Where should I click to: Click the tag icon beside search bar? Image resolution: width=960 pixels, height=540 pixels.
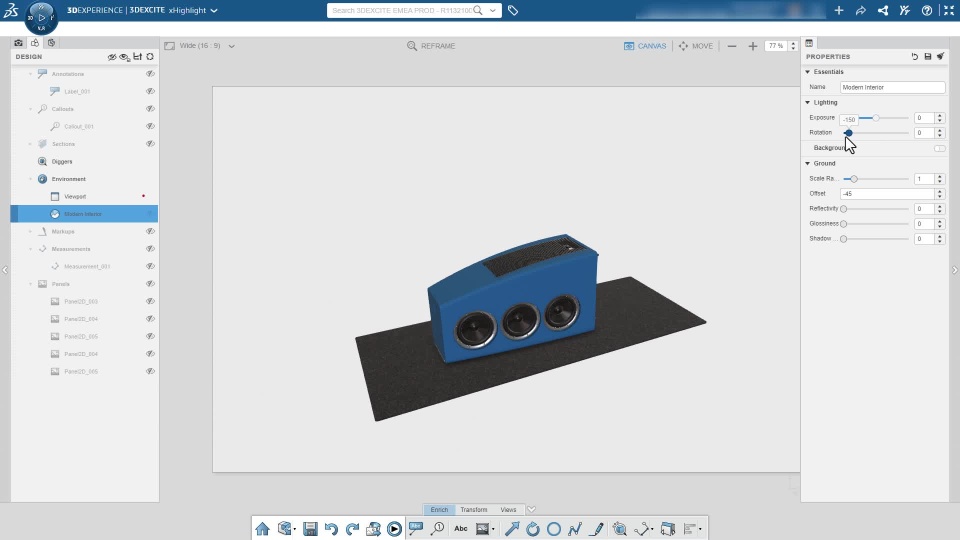click(513, 10)
